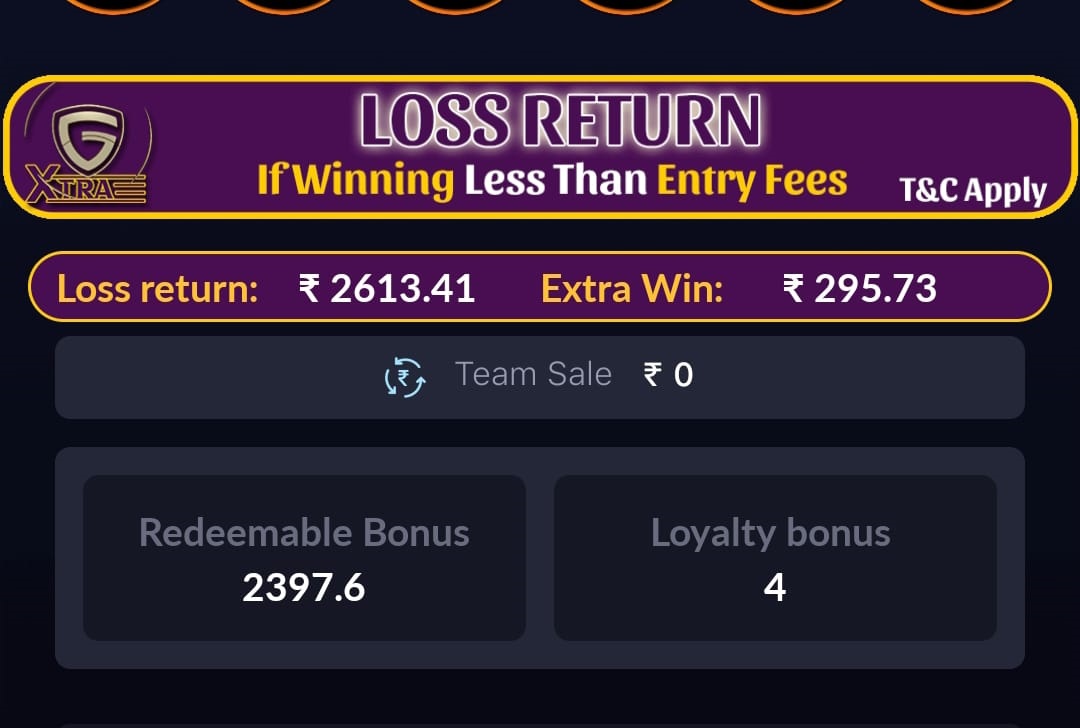Click the Team Sale rupee refresh icon

405,377
